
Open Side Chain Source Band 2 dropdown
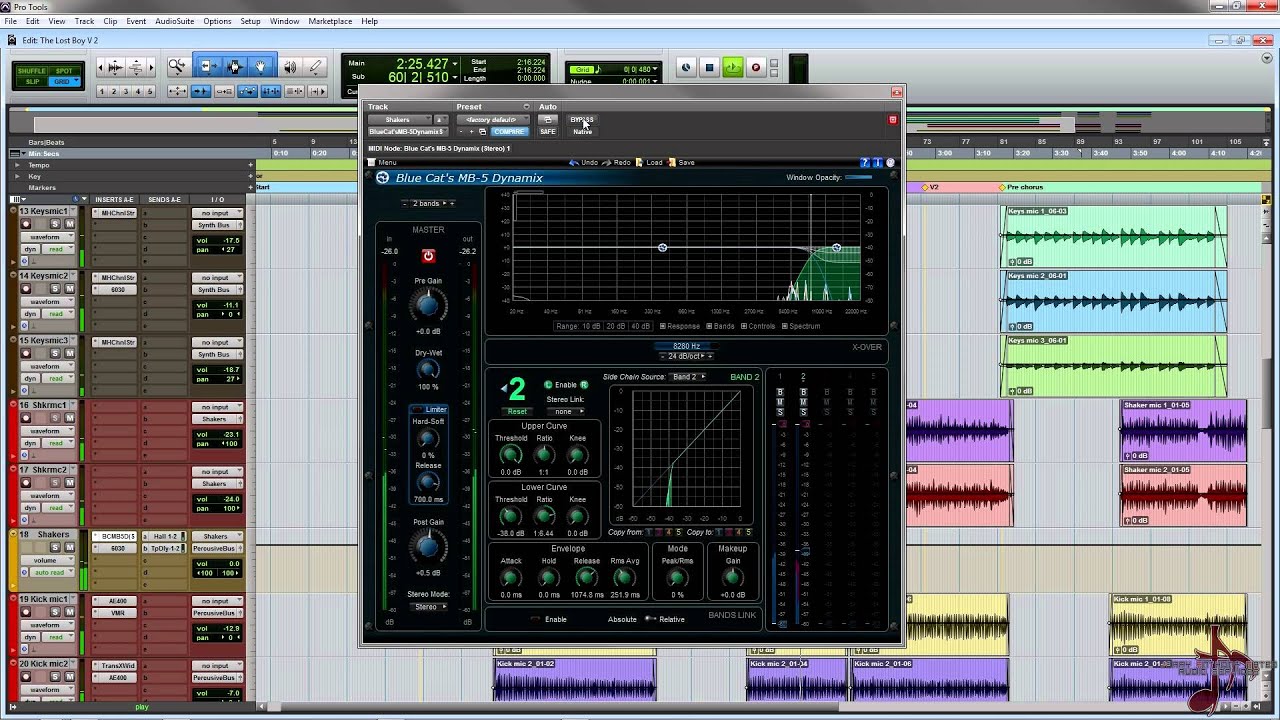pyautogui.click(x=687, y=377)
